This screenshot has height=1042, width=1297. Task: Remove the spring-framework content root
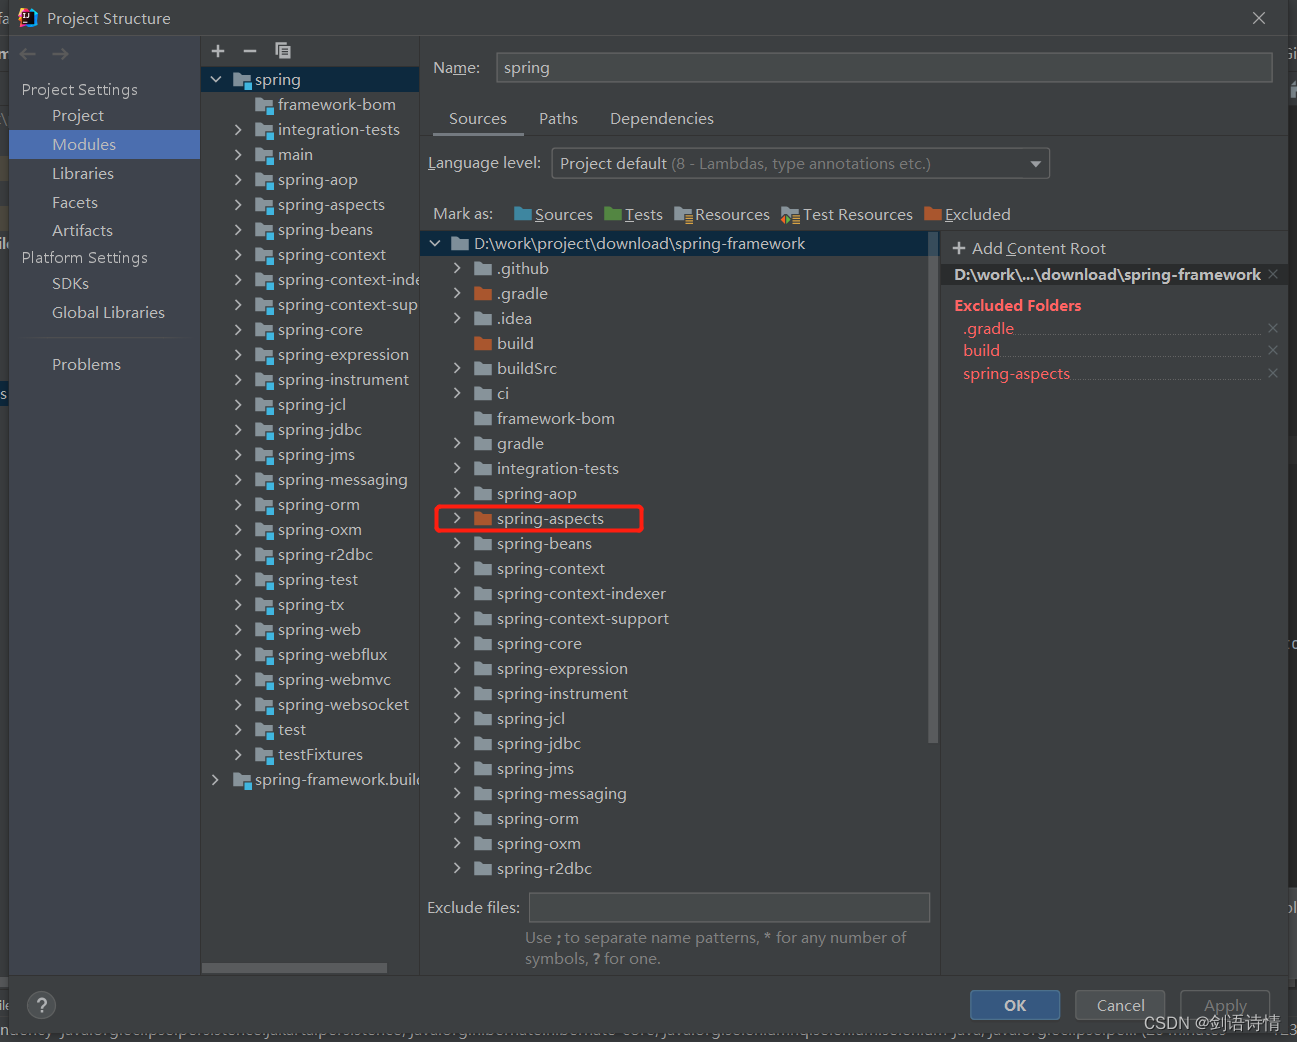click(1273, 274)
